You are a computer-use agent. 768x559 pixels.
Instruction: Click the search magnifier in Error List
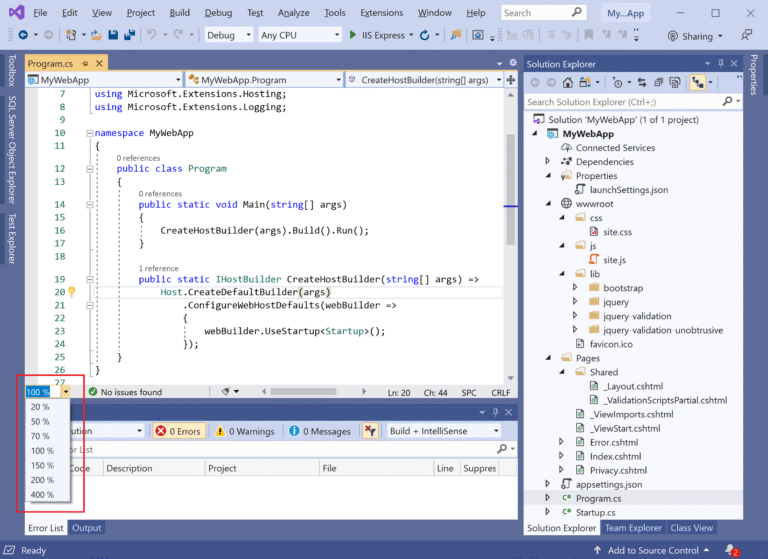click(502, 449)
